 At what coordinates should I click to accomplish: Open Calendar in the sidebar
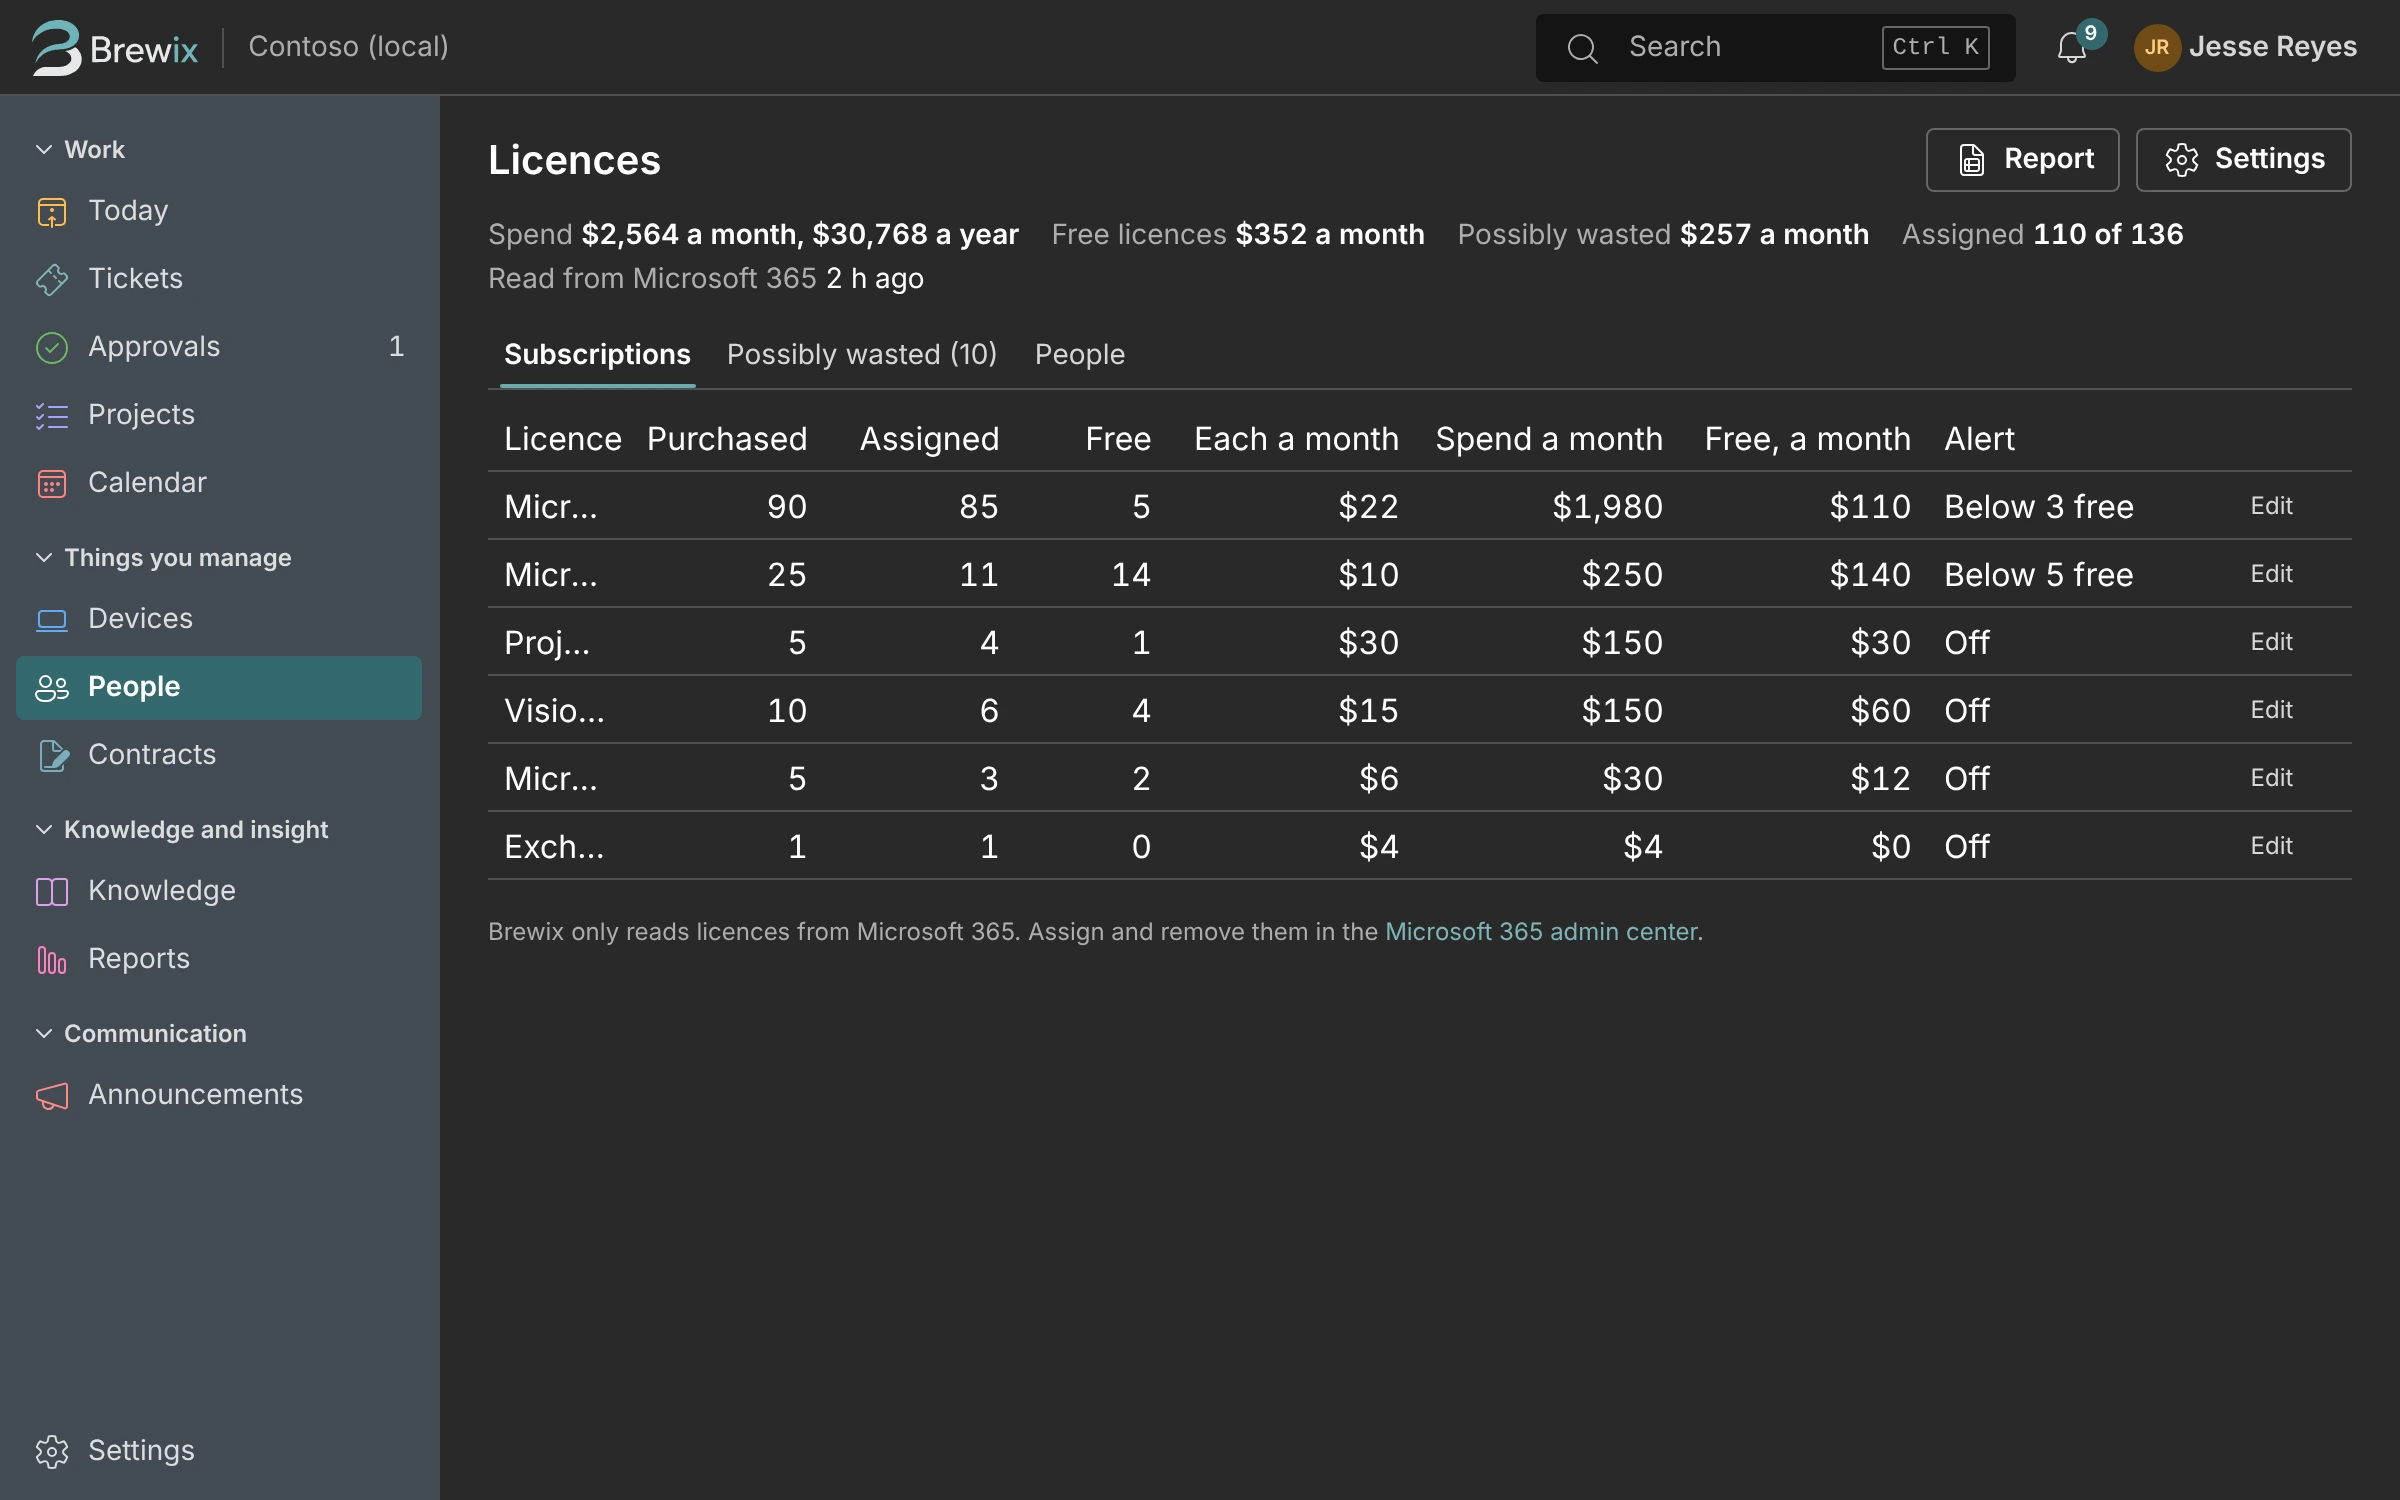pyautogui.click(x=219, y=483)
